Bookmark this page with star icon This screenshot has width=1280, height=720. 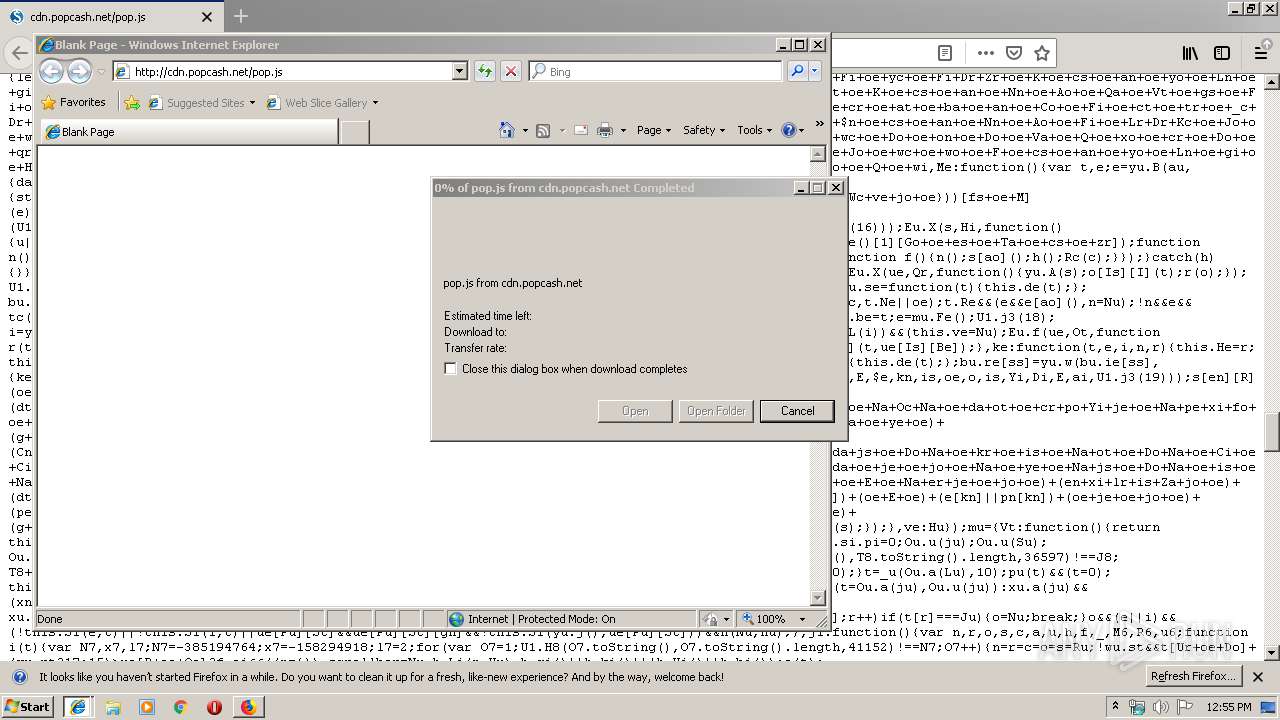(1042, 53)
